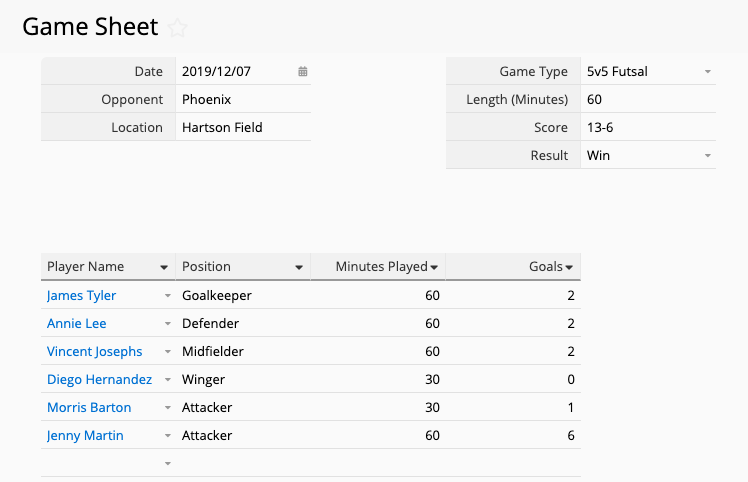Select the Opponent field containing Phoenix
Viewport: 748px width, 482px height.
(243, 99)
